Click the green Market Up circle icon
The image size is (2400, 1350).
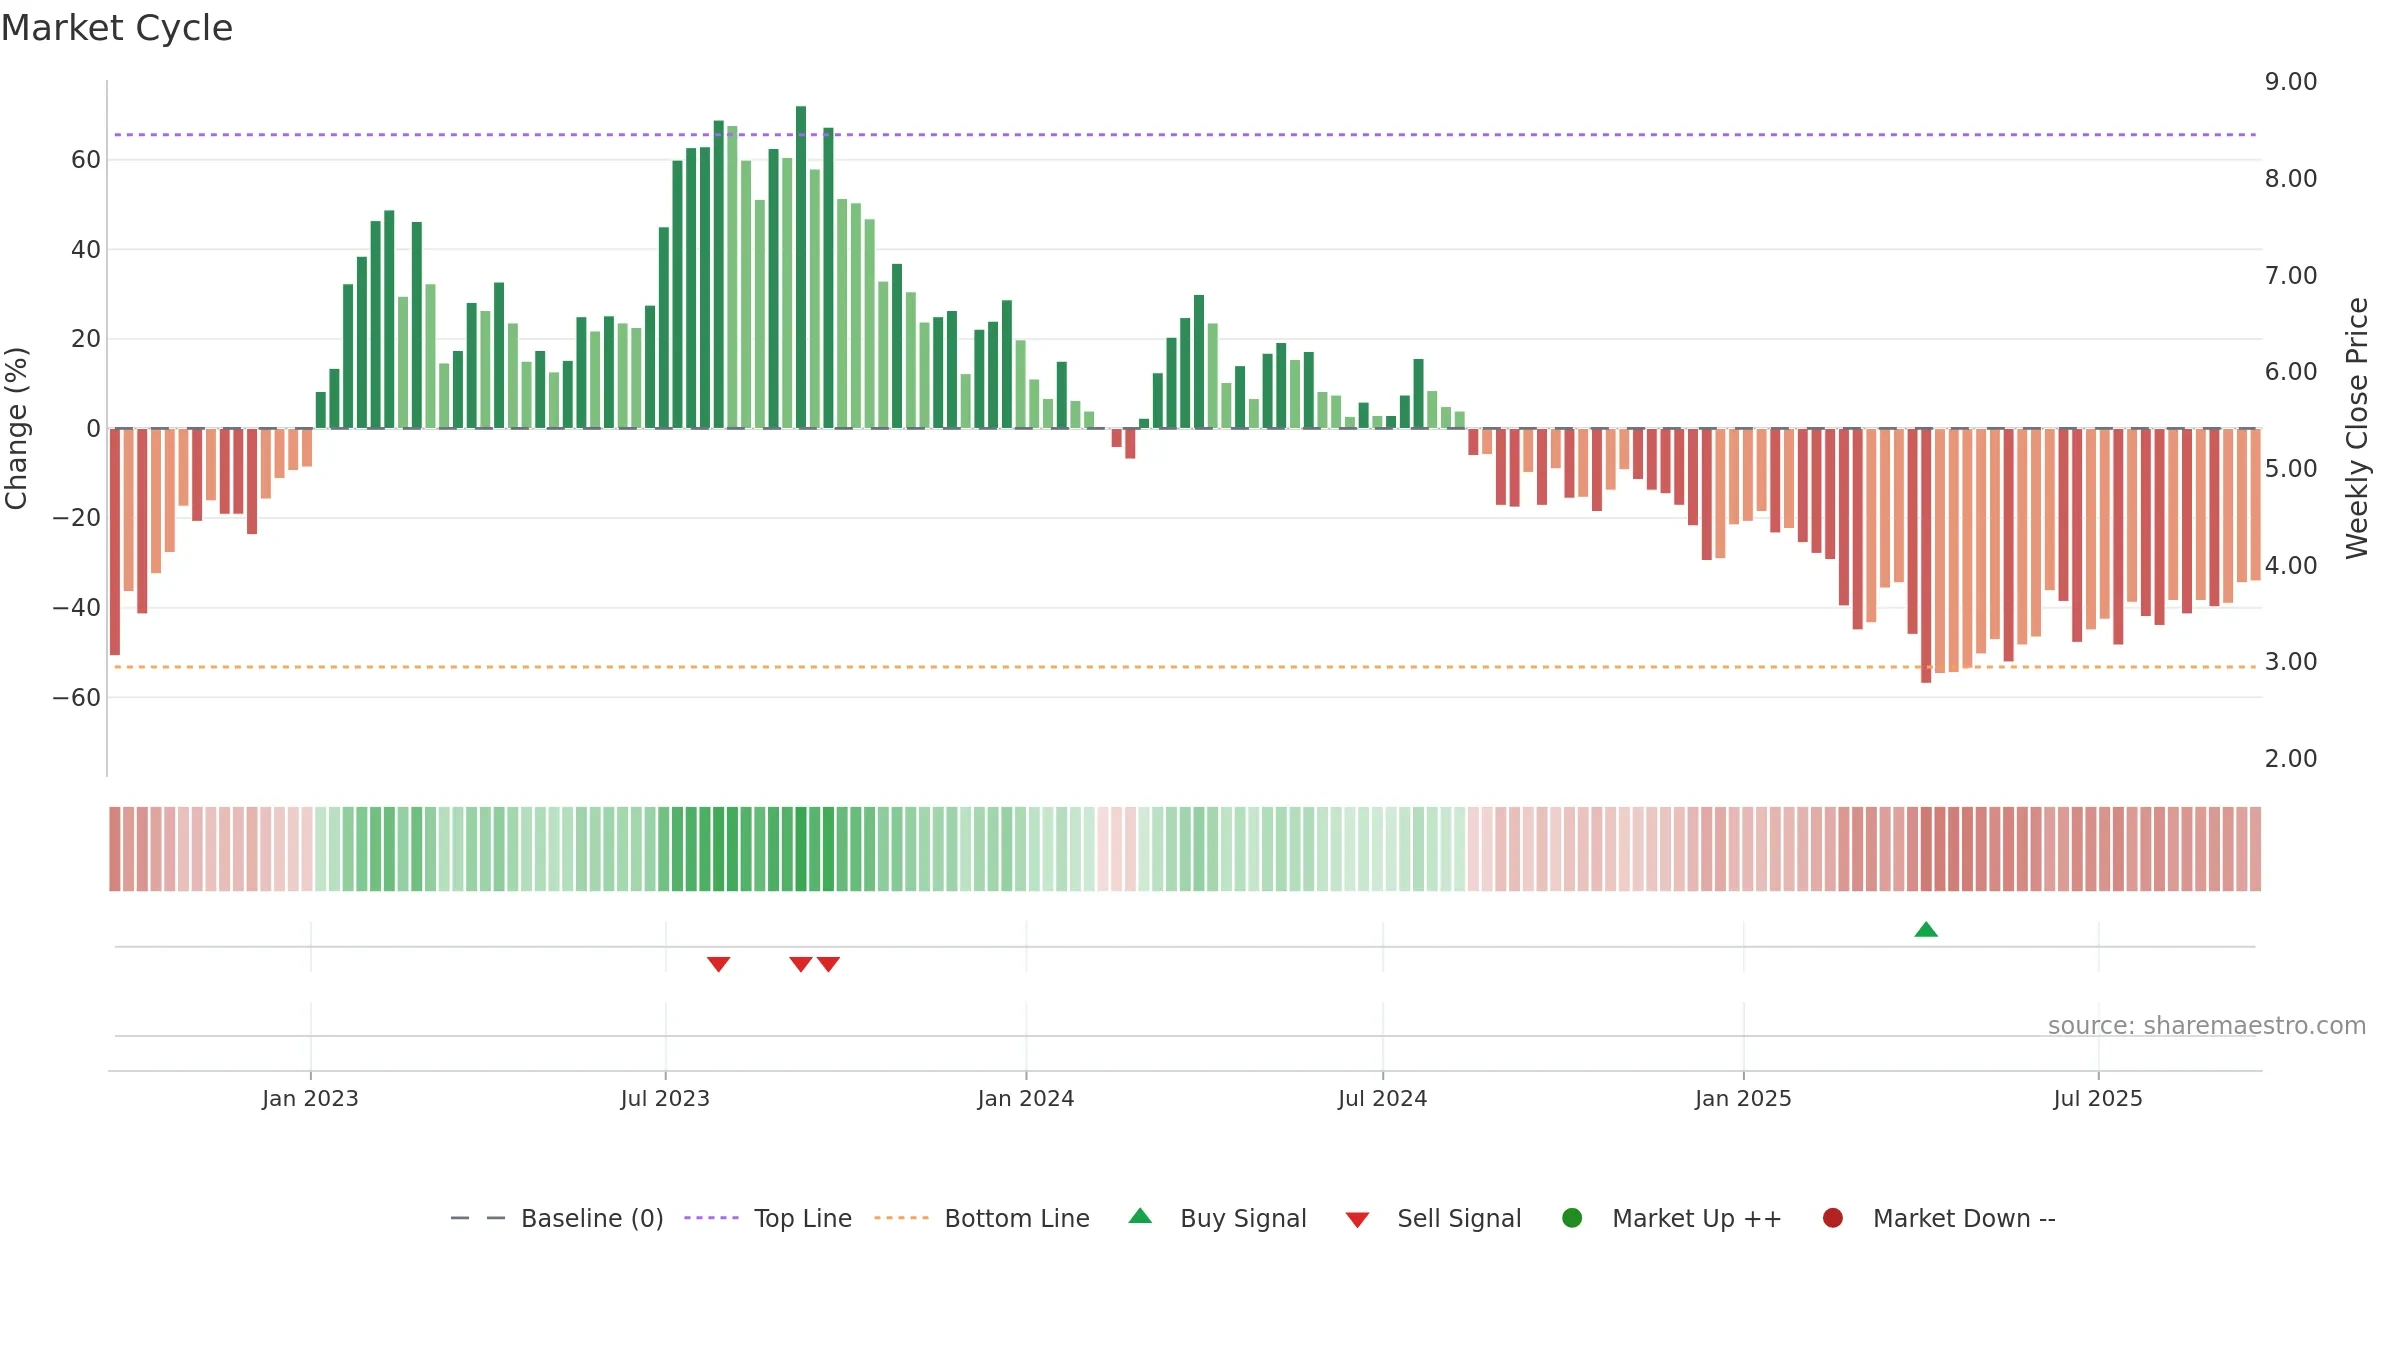(1572, 1218)
